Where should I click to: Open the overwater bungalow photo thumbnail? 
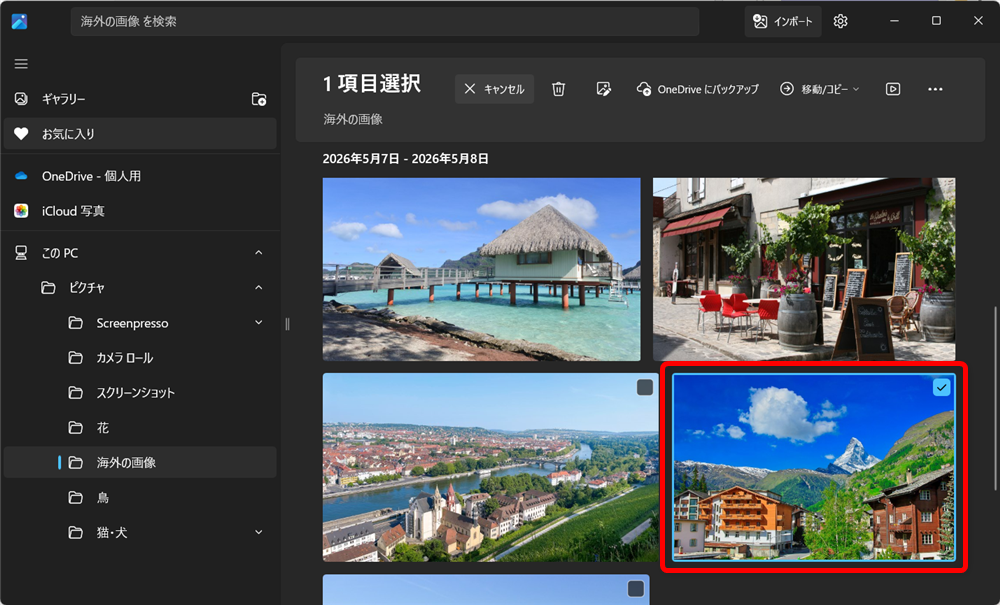(482, 269)
